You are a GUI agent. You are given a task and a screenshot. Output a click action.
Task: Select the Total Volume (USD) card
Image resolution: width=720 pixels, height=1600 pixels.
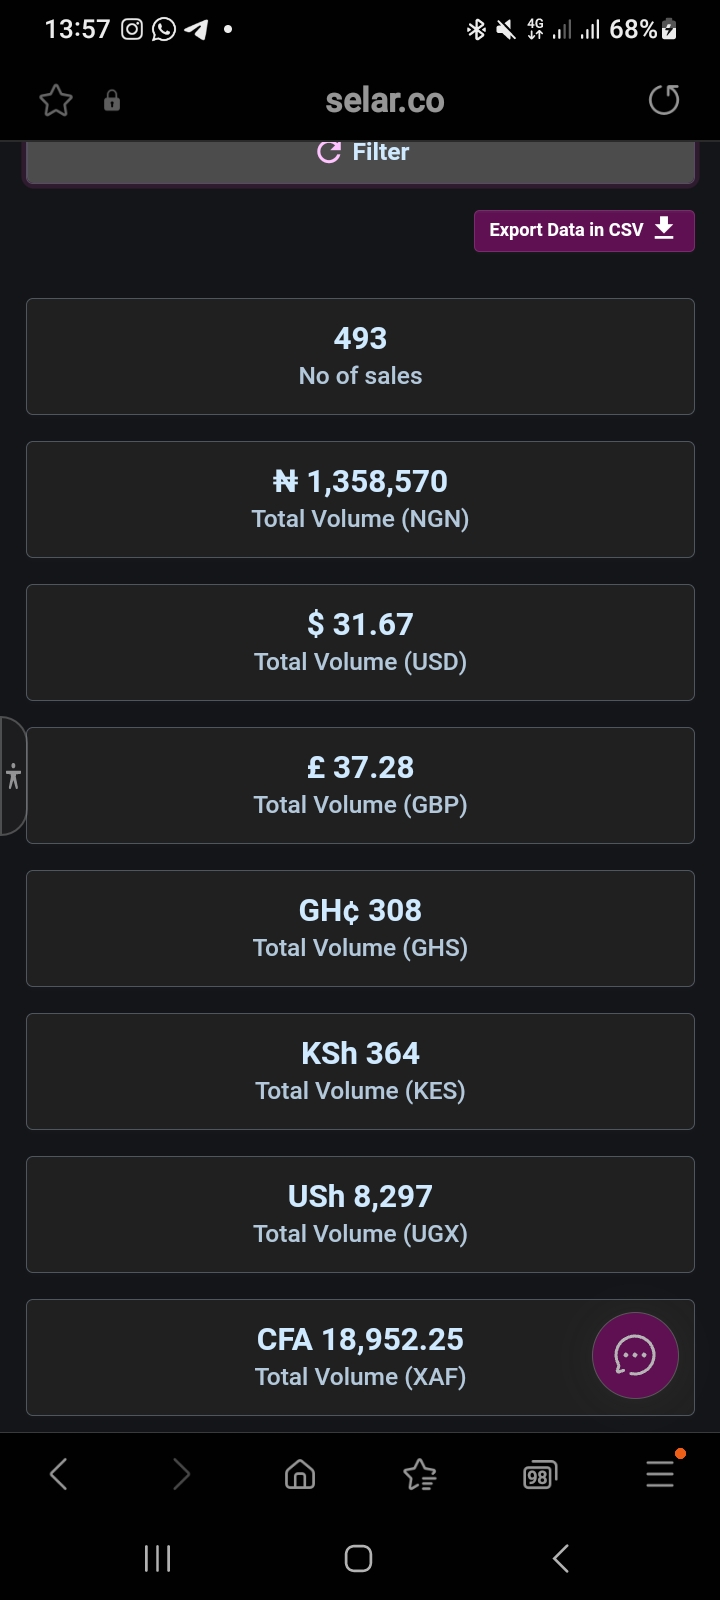coord(360,642)
